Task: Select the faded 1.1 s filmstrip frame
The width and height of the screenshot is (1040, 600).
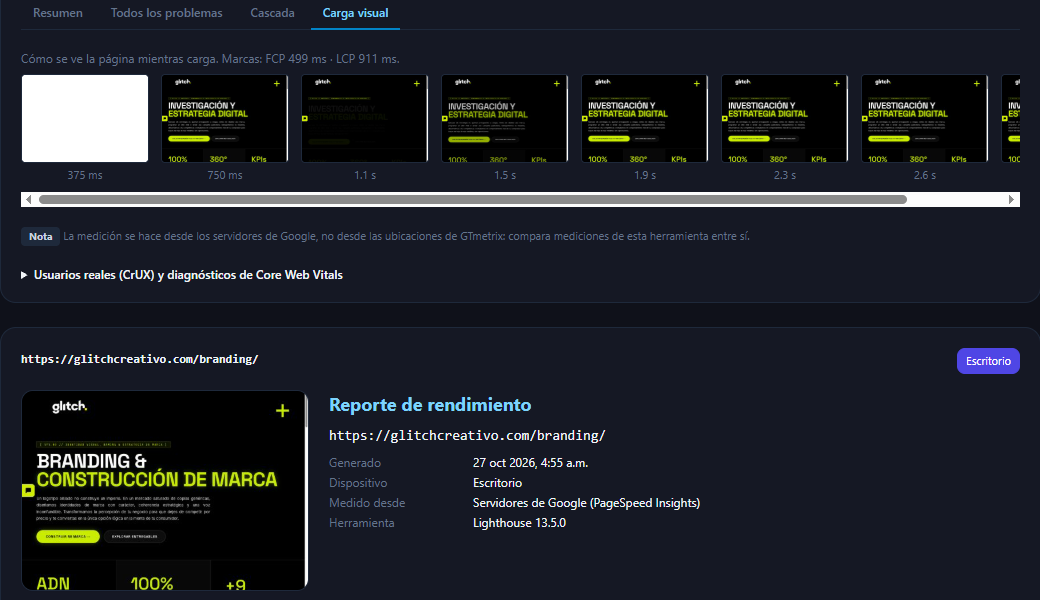Action: point(365,118)
